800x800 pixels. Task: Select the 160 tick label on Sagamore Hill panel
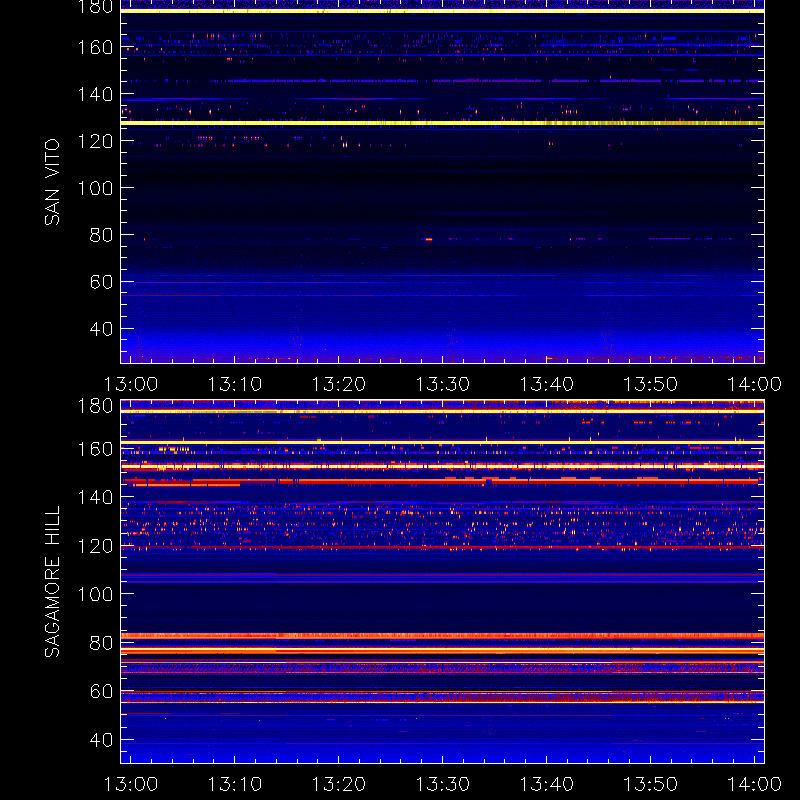click(95, 449)
